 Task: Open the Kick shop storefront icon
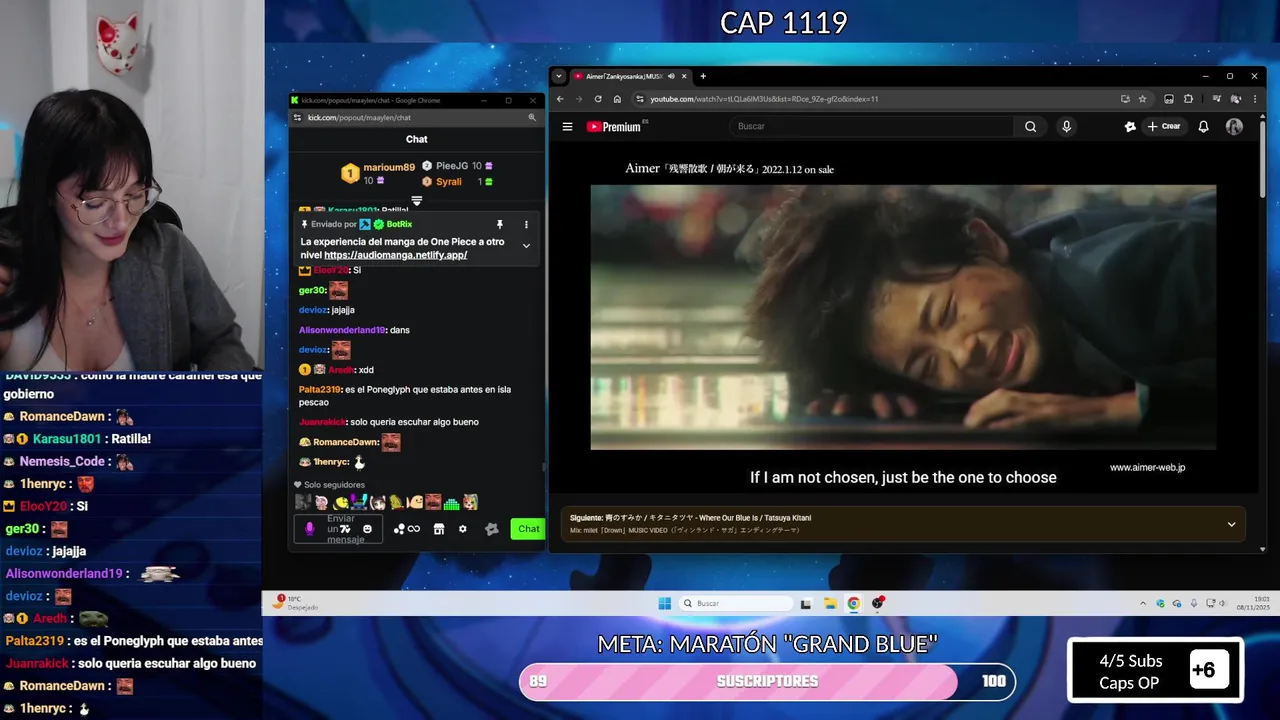(x=439, y=529)
